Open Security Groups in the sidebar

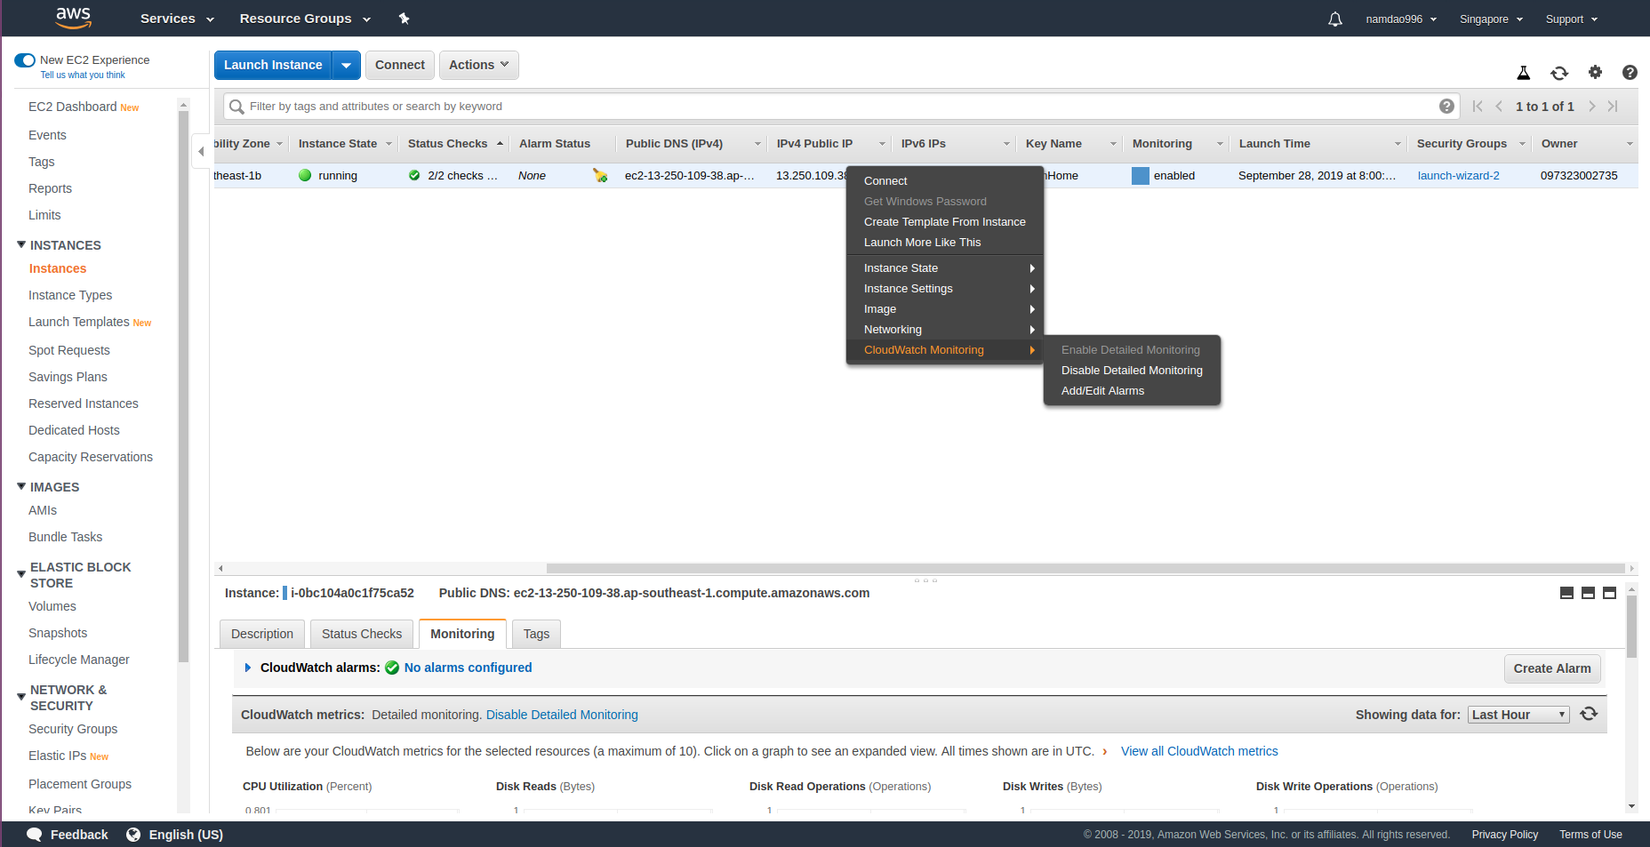73,729
